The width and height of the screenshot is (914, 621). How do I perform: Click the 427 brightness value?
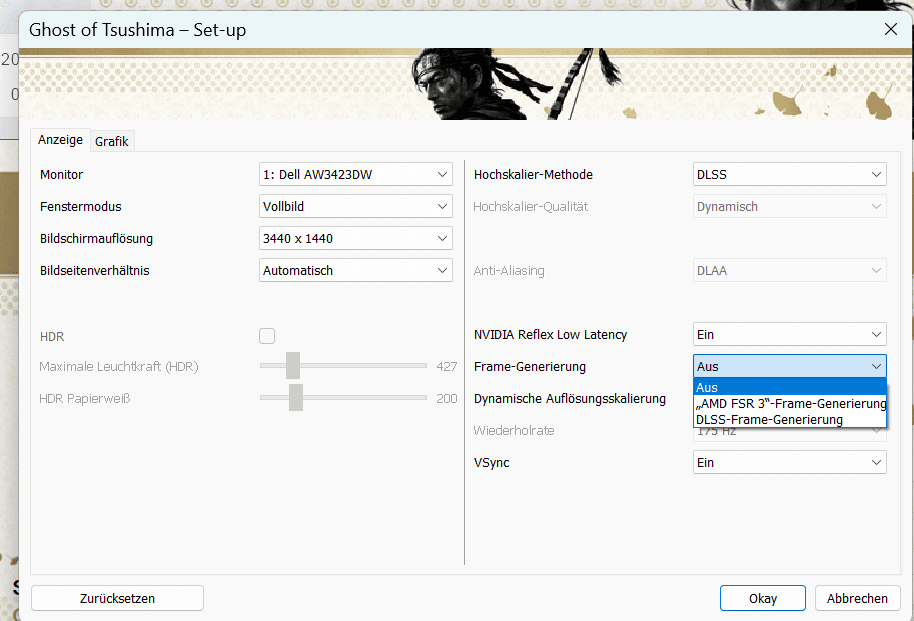click(x=447, y=366)
